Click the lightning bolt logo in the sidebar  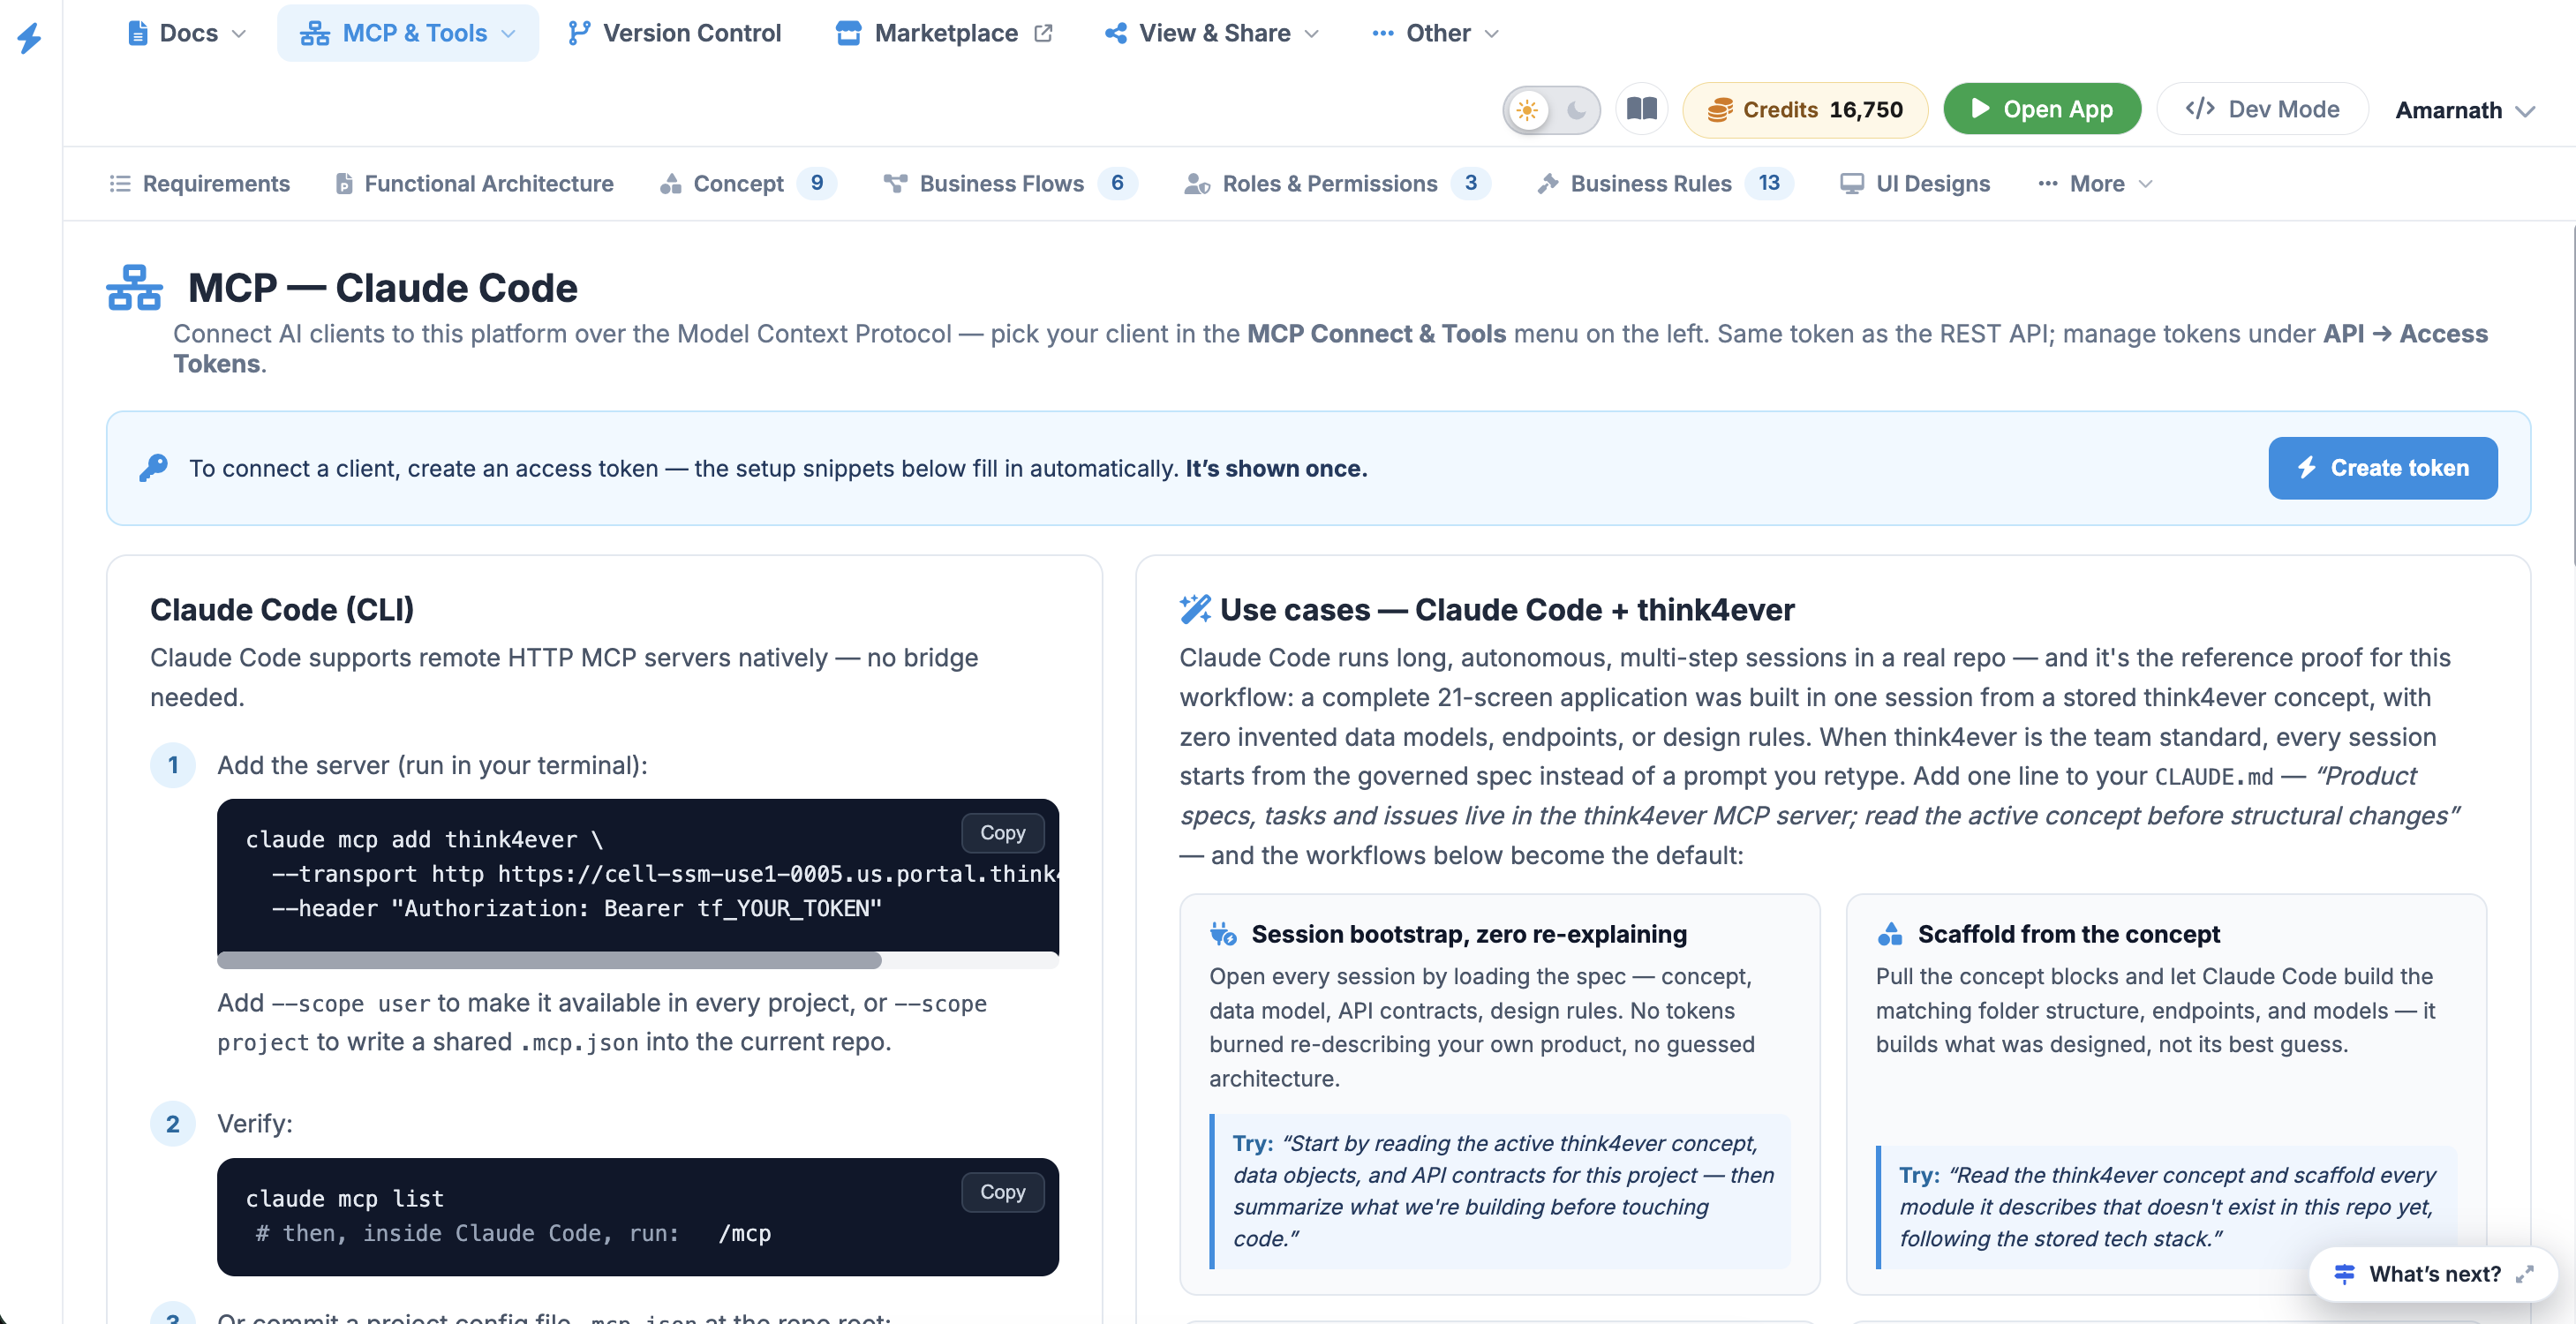tap(30, 38)
